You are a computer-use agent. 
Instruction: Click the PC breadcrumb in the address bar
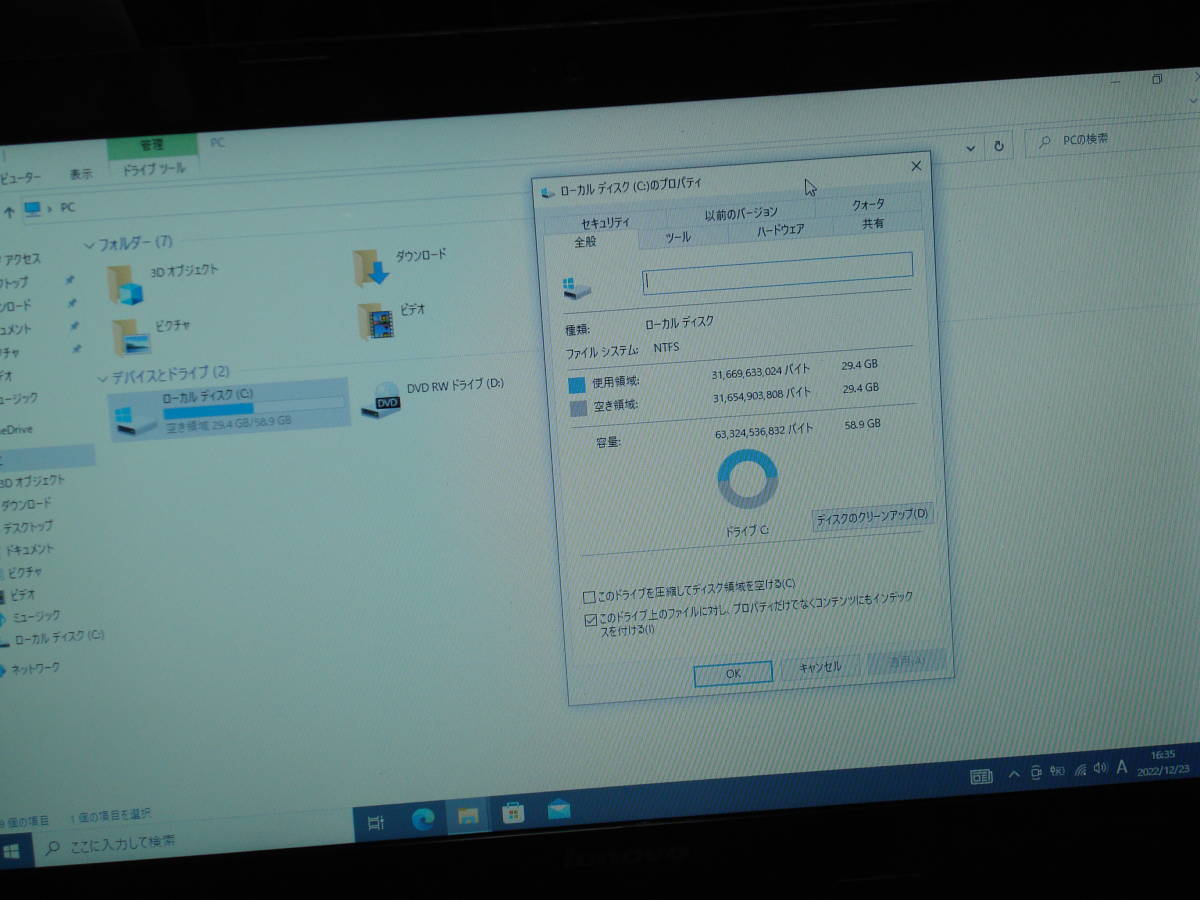click(x=67, y=208)
